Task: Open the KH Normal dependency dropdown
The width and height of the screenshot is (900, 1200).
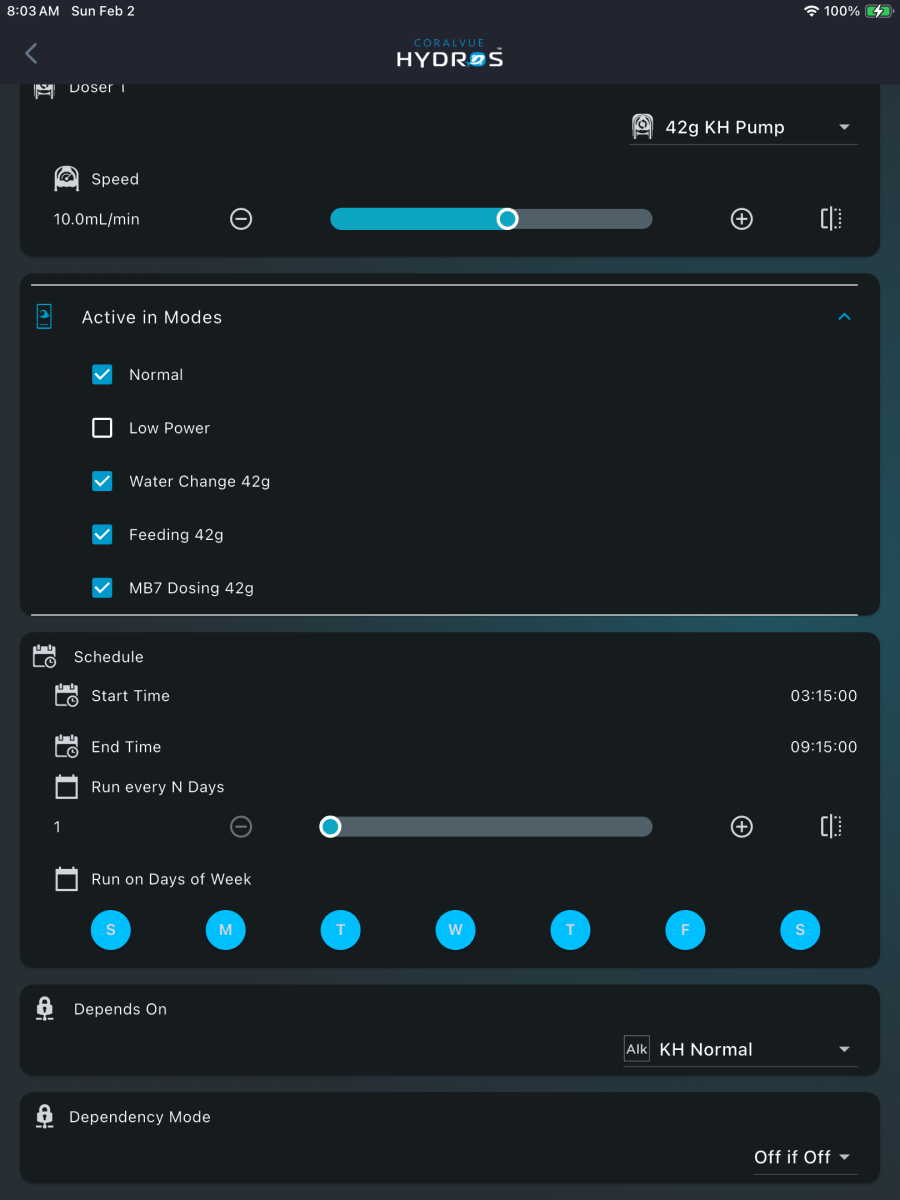Action: pyautogui.click(x=740, y=1049)
